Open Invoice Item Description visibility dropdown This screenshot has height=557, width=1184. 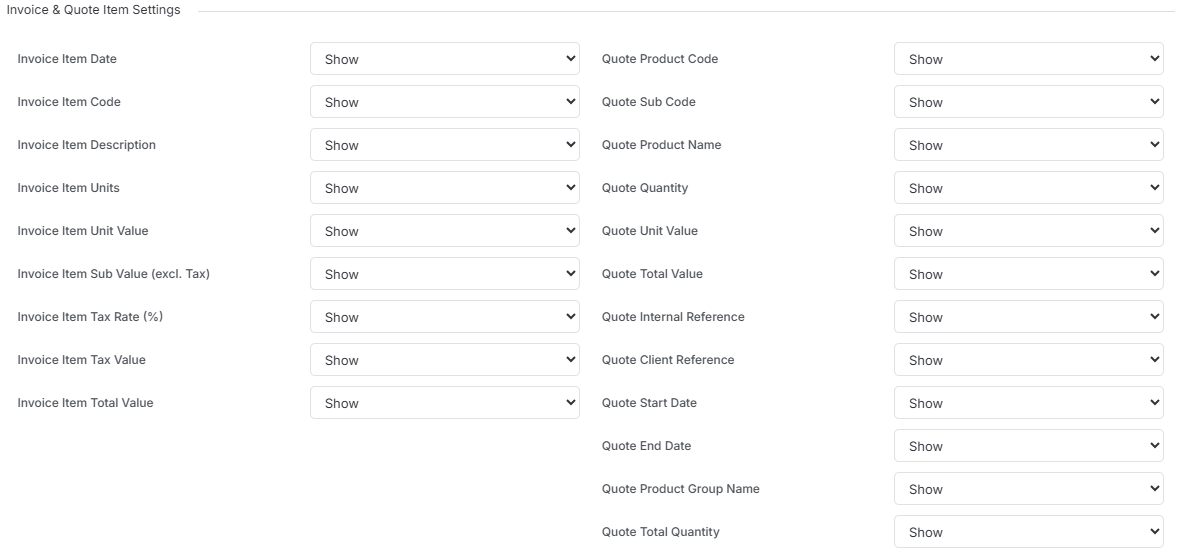(x=445, y=145)
